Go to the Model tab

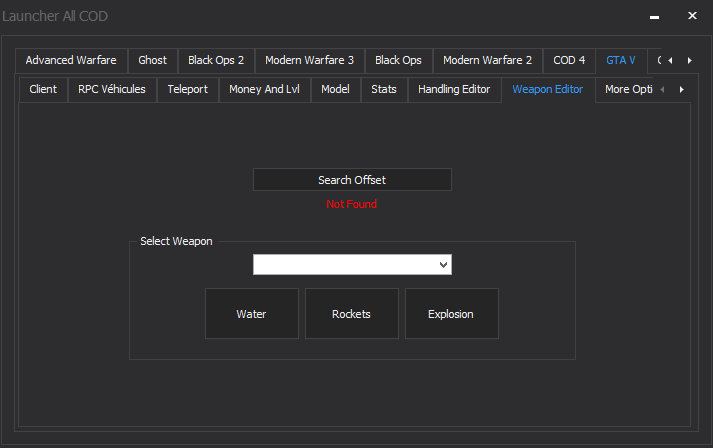[336, 90]
